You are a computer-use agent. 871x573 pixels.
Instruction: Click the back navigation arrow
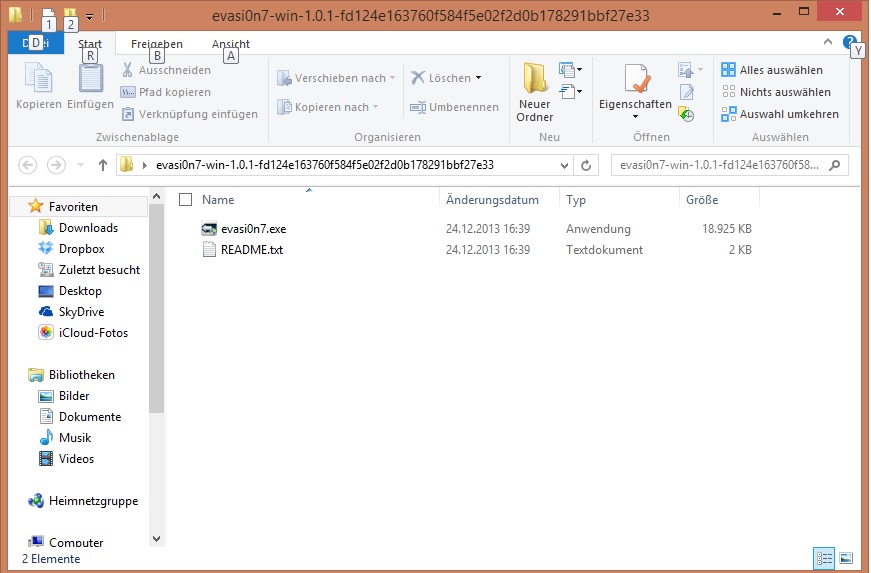(x=27, y=165)
